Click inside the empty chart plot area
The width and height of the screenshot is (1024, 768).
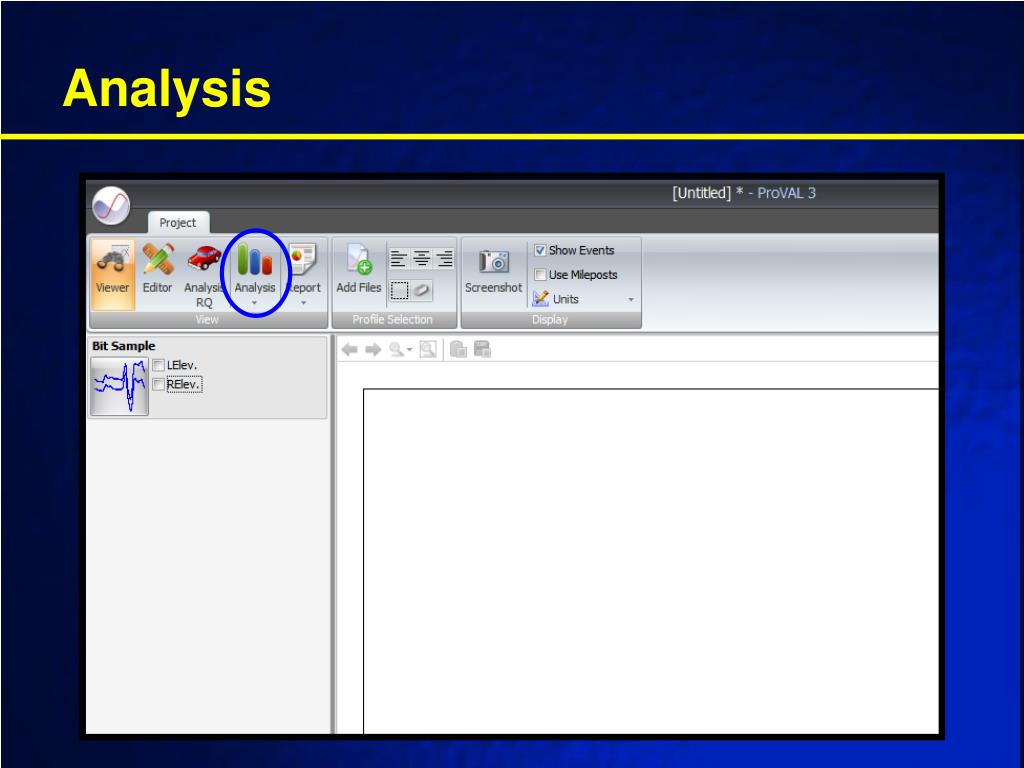tap(650, 562)
